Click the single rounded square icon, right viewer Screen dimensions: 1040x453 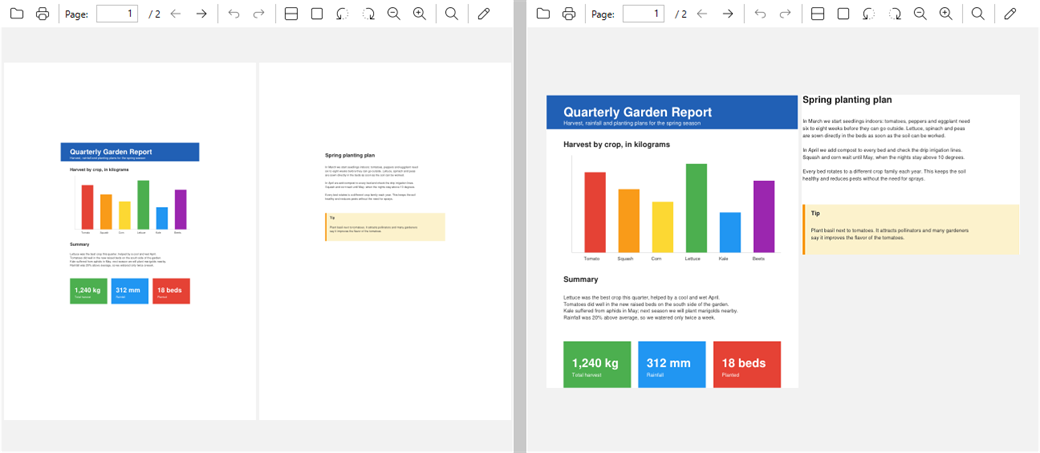click(844, 14)
